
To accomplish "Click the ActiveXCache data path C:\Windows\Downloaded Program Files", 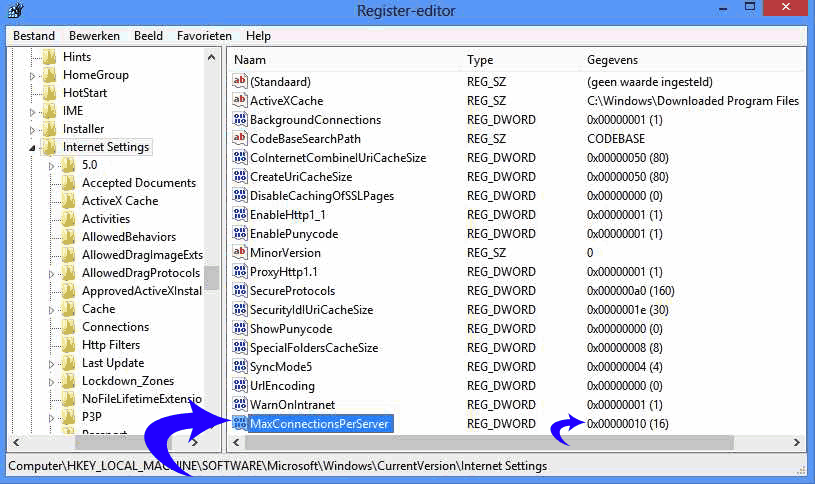I will click(693, 100).
